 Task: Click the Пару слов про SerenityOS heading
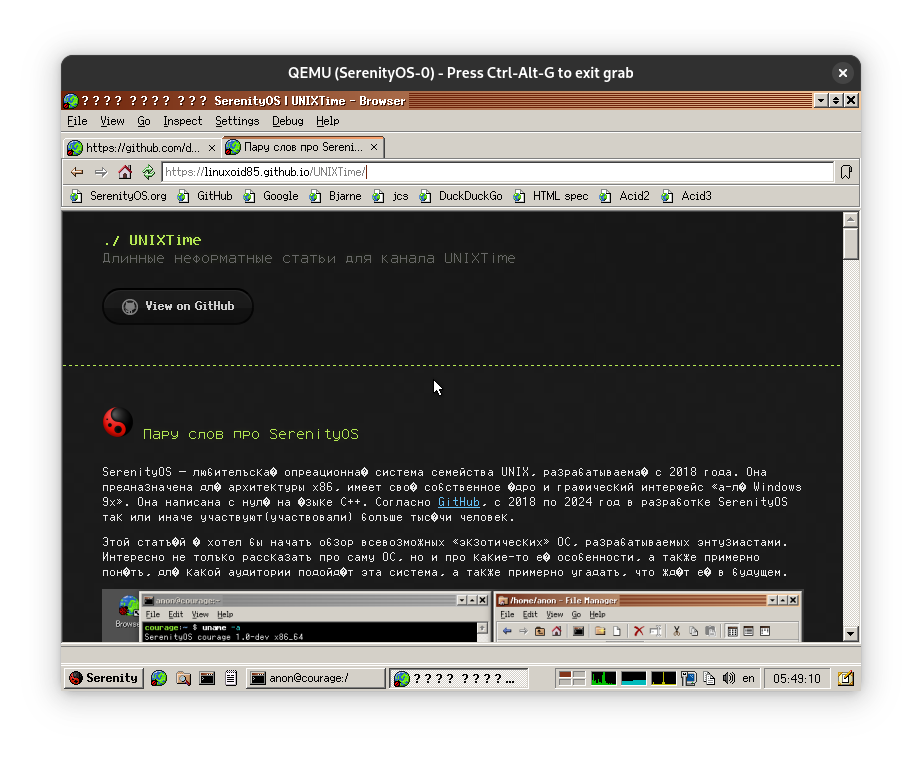pyautogui.click(x=250, y=434)
